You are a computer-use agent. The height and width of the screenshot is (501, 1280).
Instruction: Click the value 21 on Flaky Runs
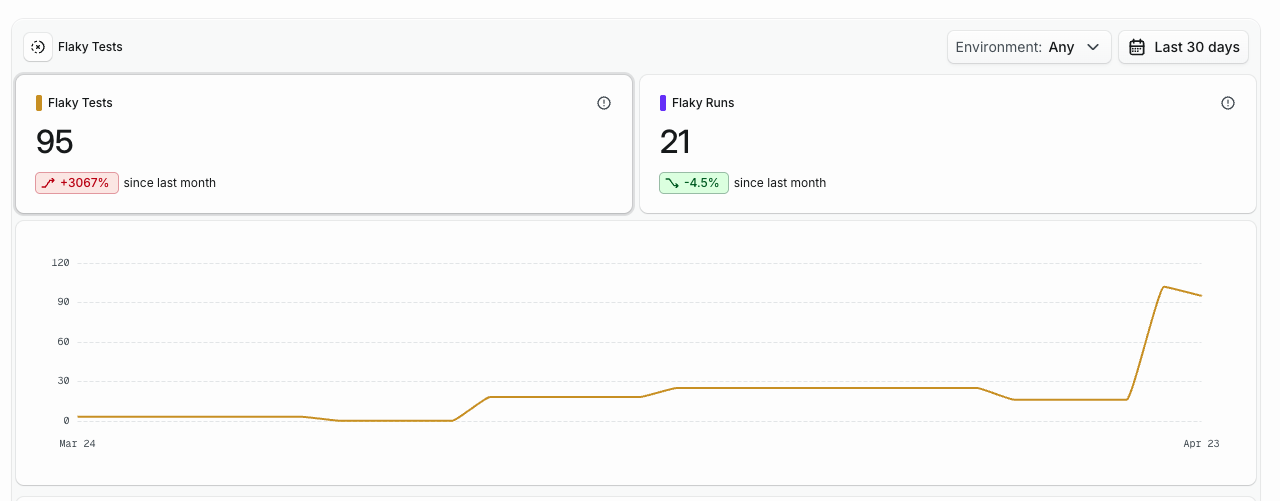[x=676, y=142]
